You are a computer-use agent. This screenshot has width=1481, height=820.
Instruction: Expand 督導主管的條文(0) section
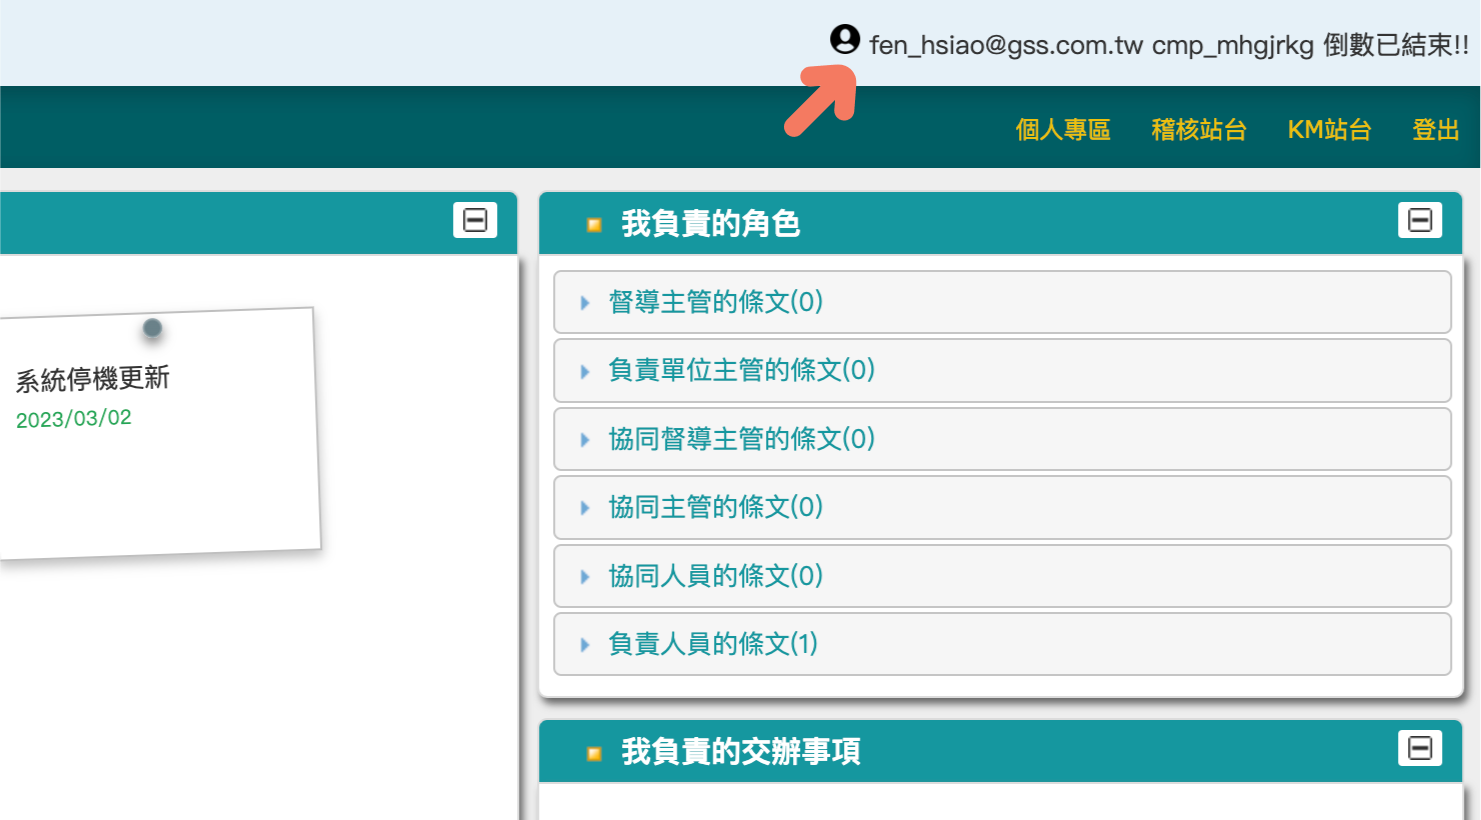(715, 302)
